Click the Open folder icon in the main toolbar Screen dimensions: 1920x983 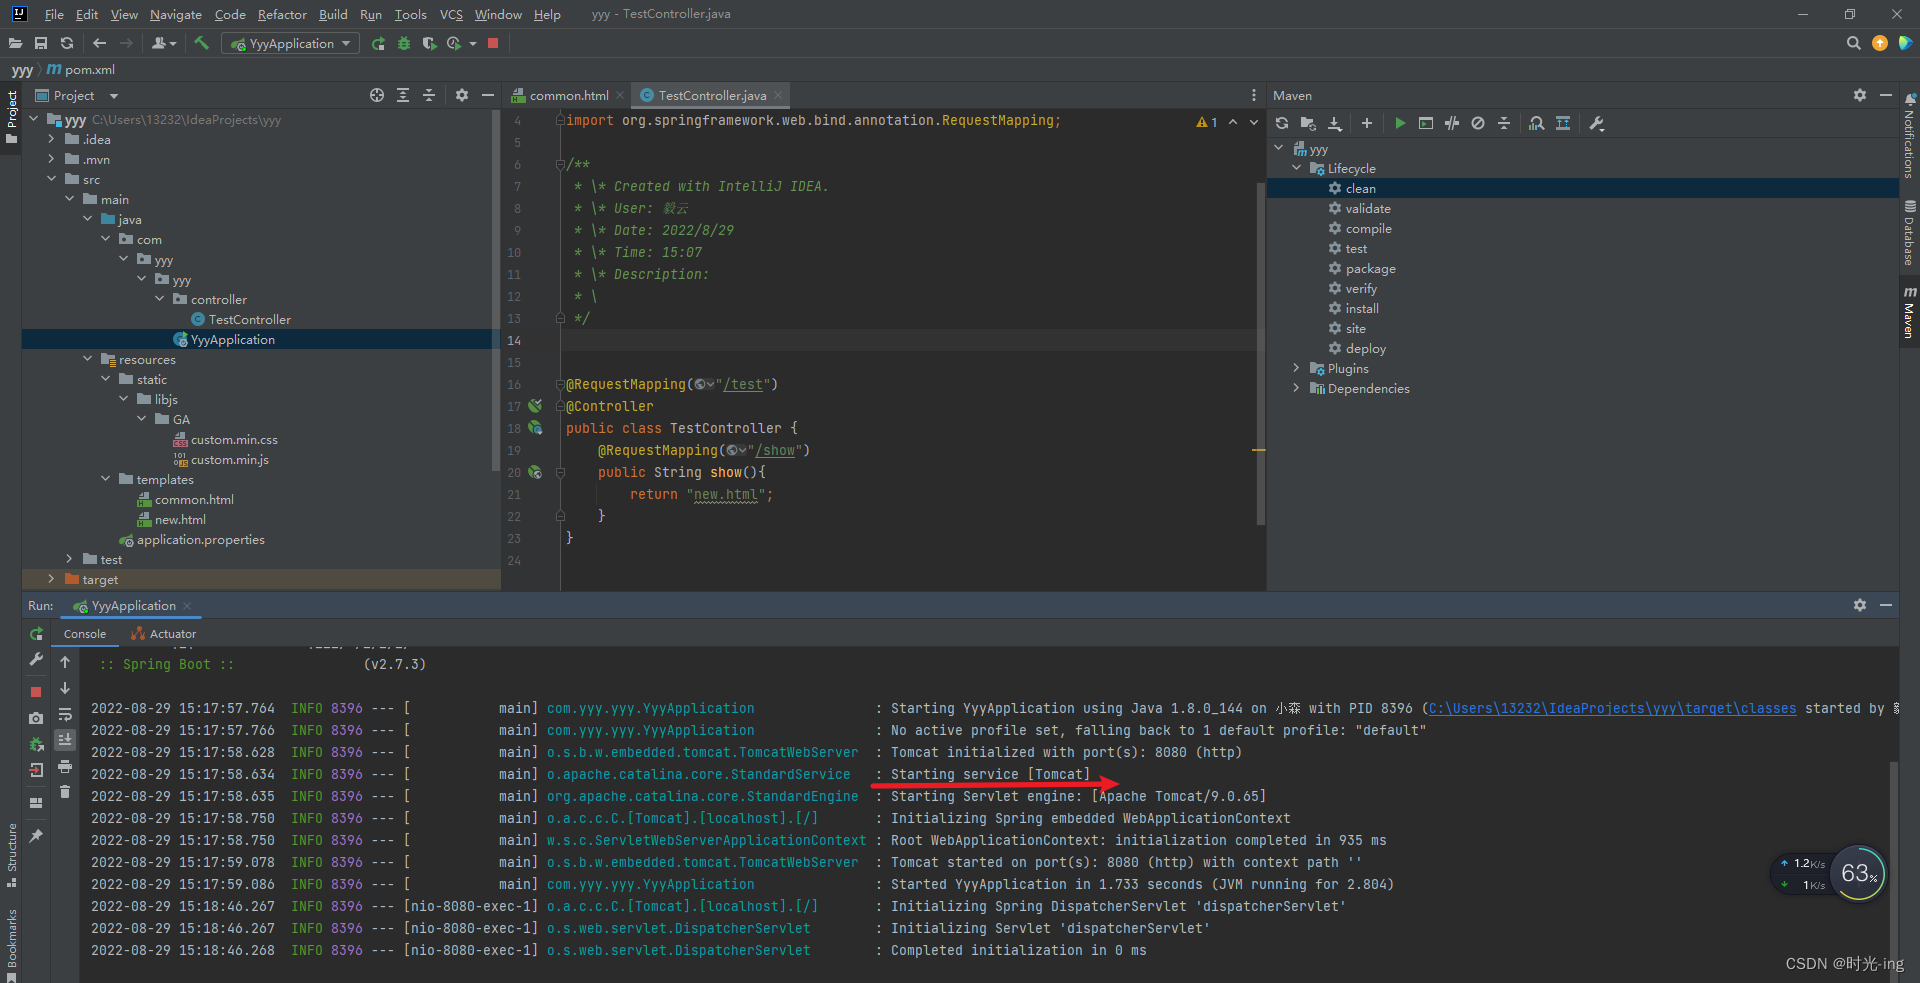click(15, 43)
